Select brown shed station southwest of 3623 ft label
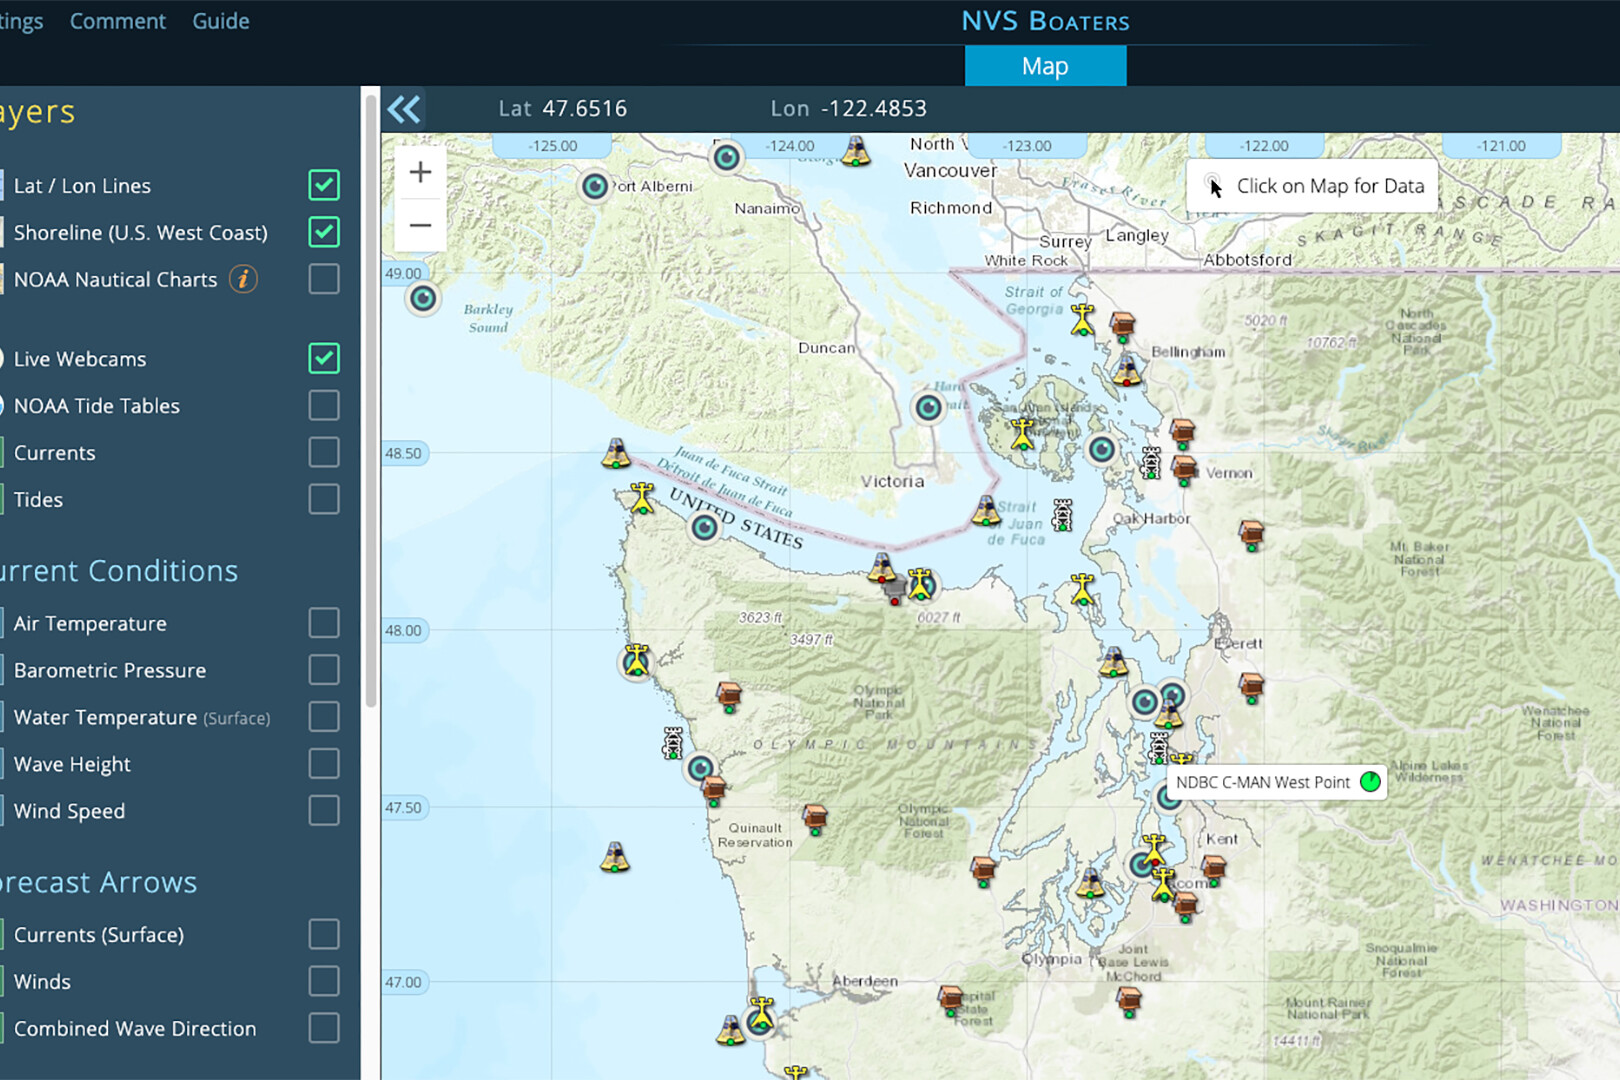This screenshot has height=1080, width=1620. (x=729, y=696)
